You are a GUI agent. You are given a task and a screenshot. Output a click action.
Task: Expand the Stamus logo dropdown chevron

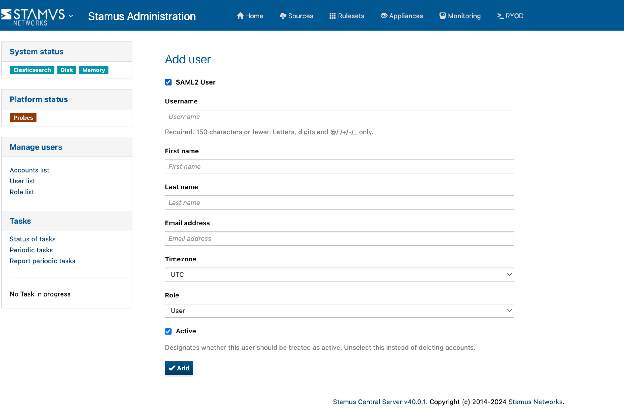(71, 16)
